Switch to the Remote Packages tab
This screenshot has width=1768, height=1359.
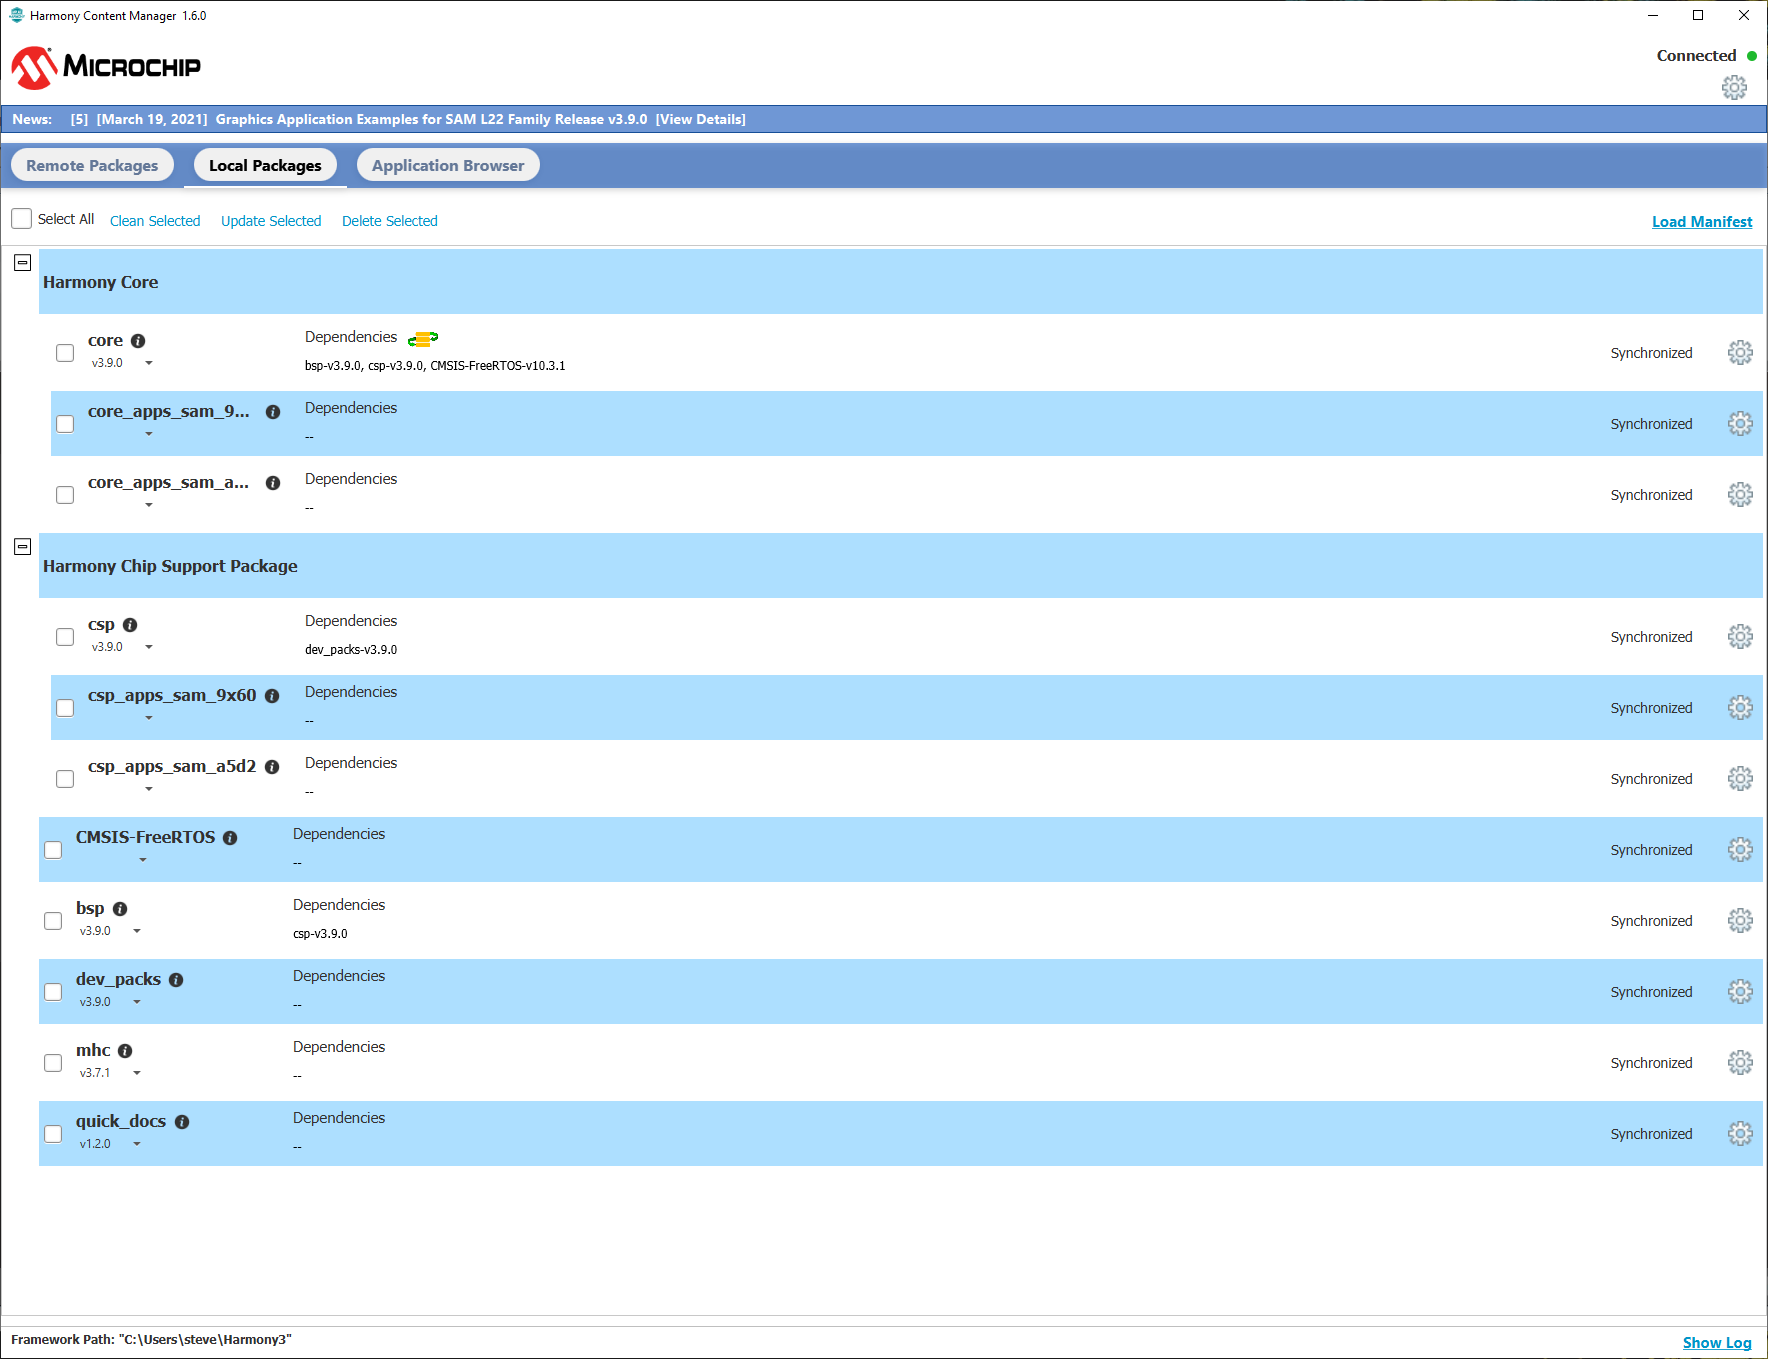(x=92, y=164)
